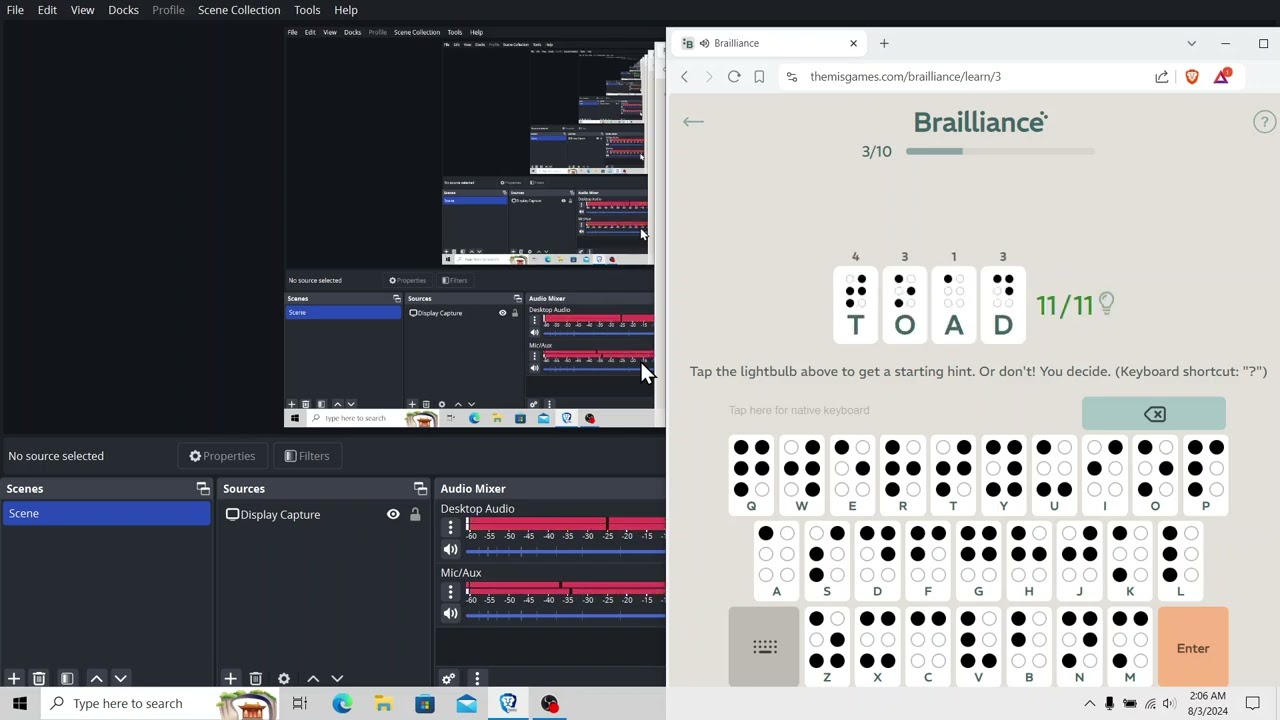Tap the lightbulb hint icon

(1106, 303)
